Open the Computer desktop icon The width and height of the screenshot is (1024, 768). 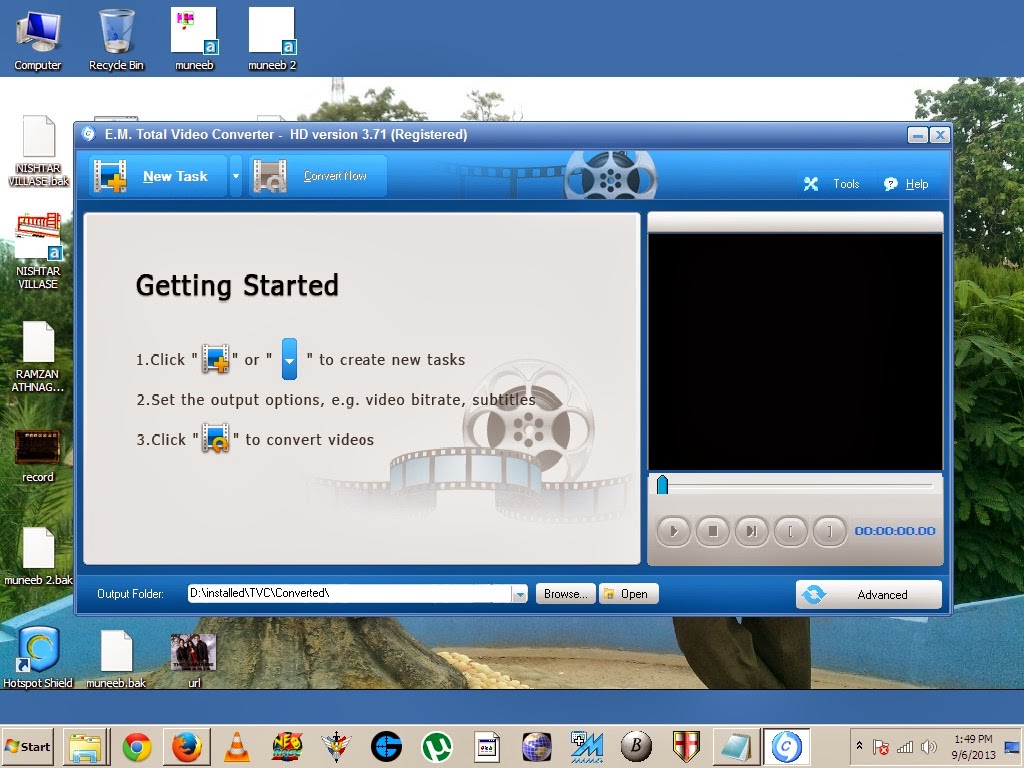[x=38, y=39]
